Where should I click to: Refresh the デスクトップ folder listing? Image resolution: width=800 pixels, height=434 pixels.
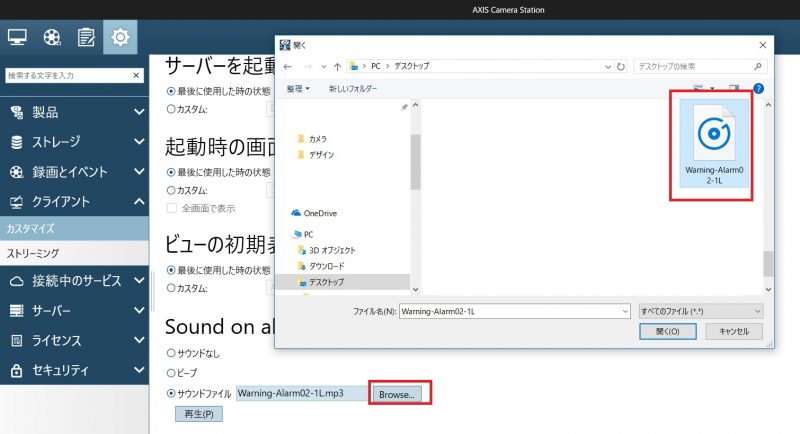[x=621, y=66]
